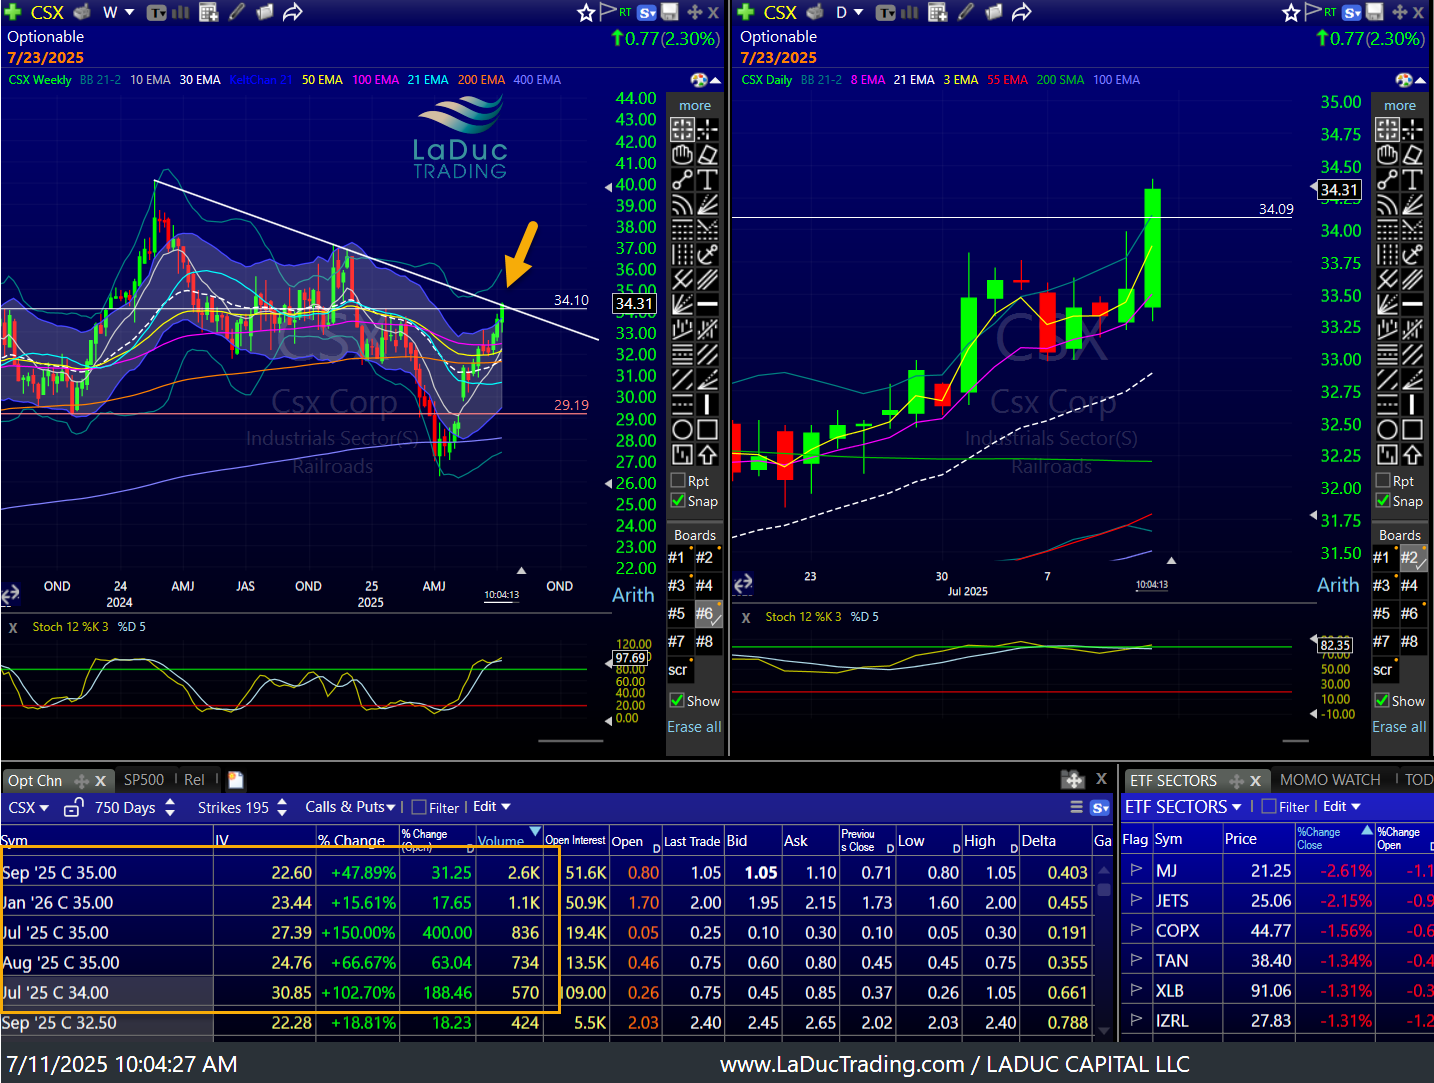Select the Fibonacci arcs tool in the weekly drawing toolbar
The image size is (1434, 1083).
tap(682, 204)
